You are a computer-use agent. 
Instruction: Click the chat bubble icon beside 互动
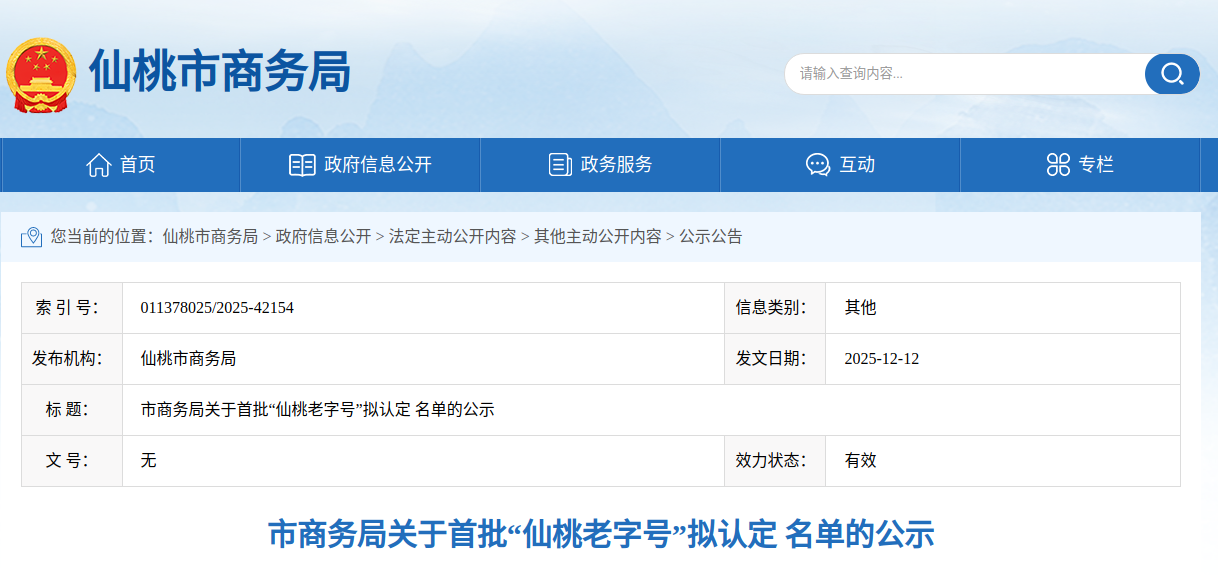tap(818, 165)
